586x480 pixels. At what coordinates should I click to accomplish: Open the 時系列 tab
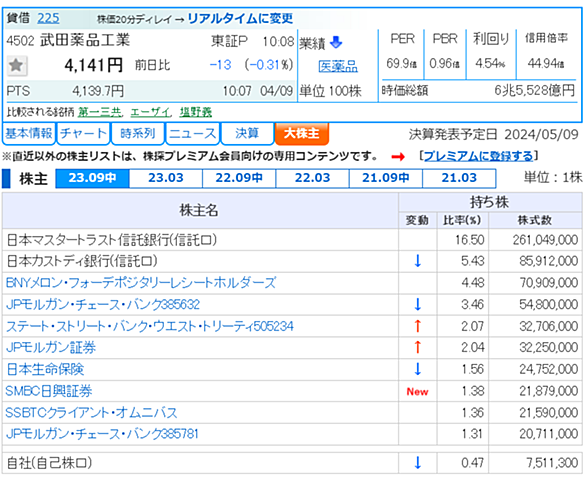pyautogui.click(x=138, y=133)
